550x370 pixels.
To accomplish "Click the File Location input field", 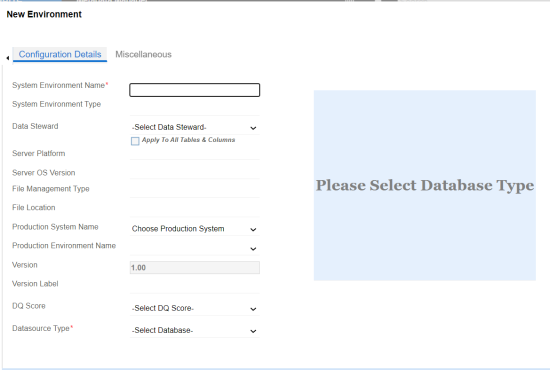I will tap(195, 210).
